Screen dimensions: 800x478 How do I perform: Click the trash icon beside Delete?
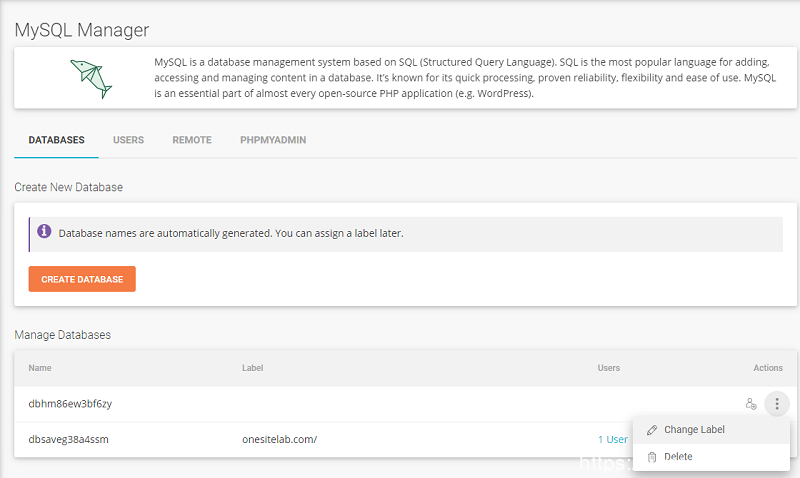click(x=652, y=457)
